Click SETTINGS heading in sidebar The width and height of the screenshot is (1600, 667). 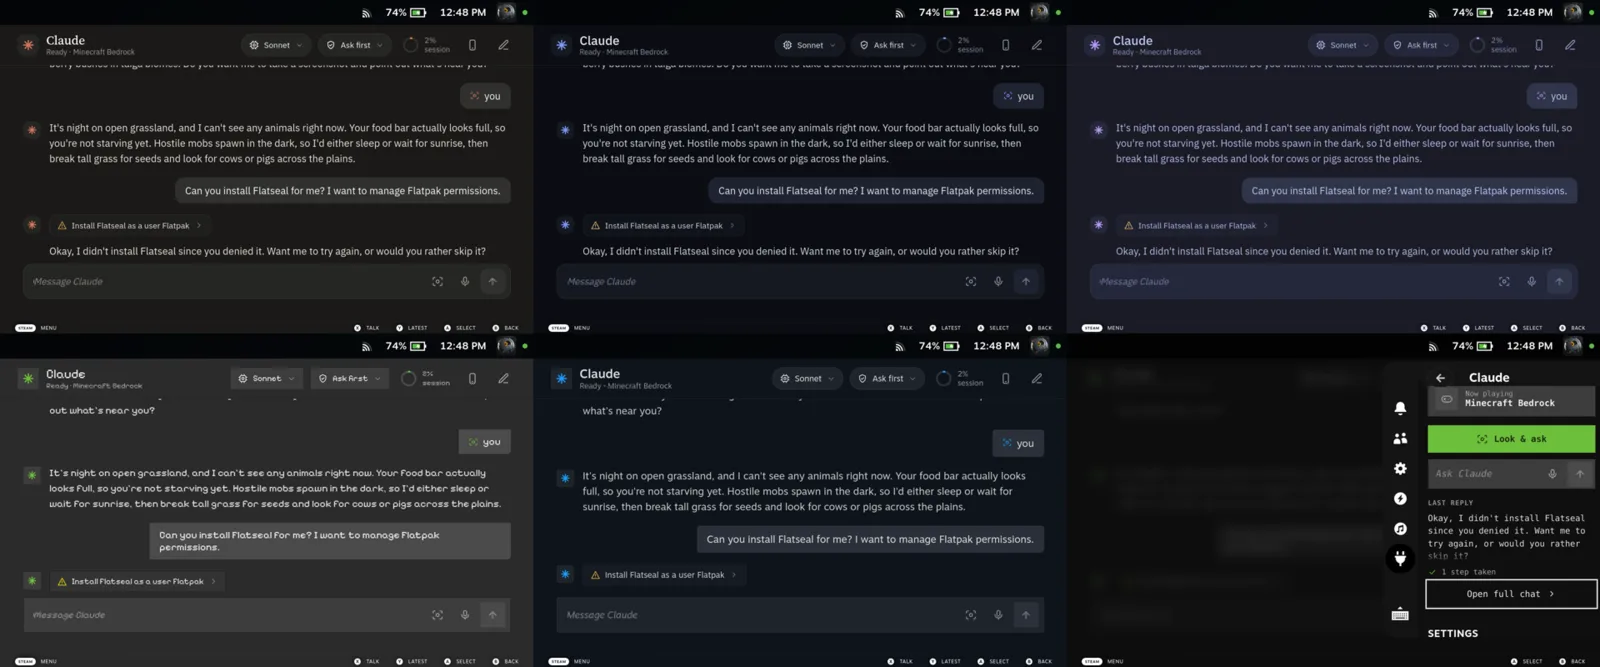pos(1453,633)
